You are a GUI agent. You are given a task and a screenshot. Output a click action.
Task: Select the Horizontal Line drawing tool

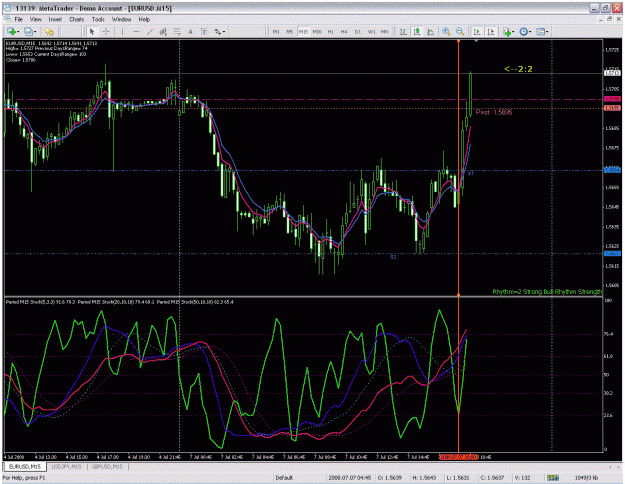tap(136, 31)
